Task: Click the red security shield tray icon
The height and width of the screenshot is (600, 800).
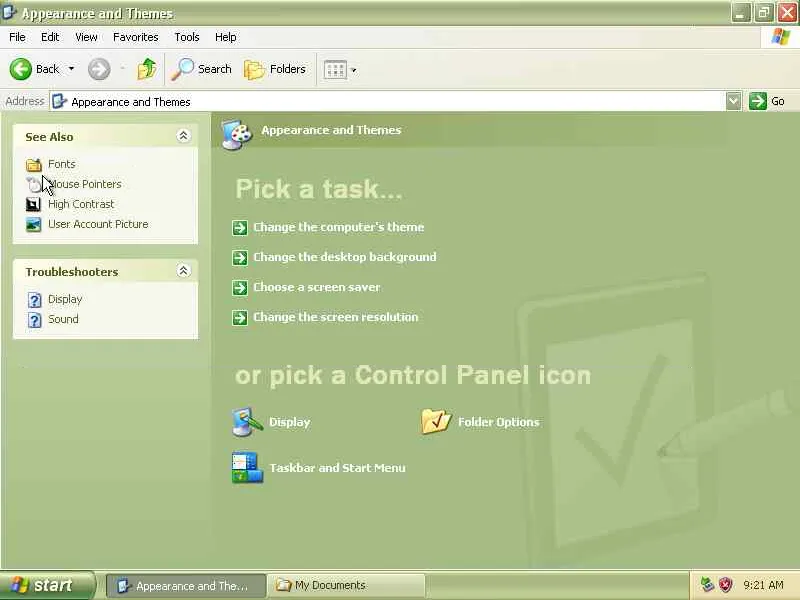Action: [x=726, y=585]
